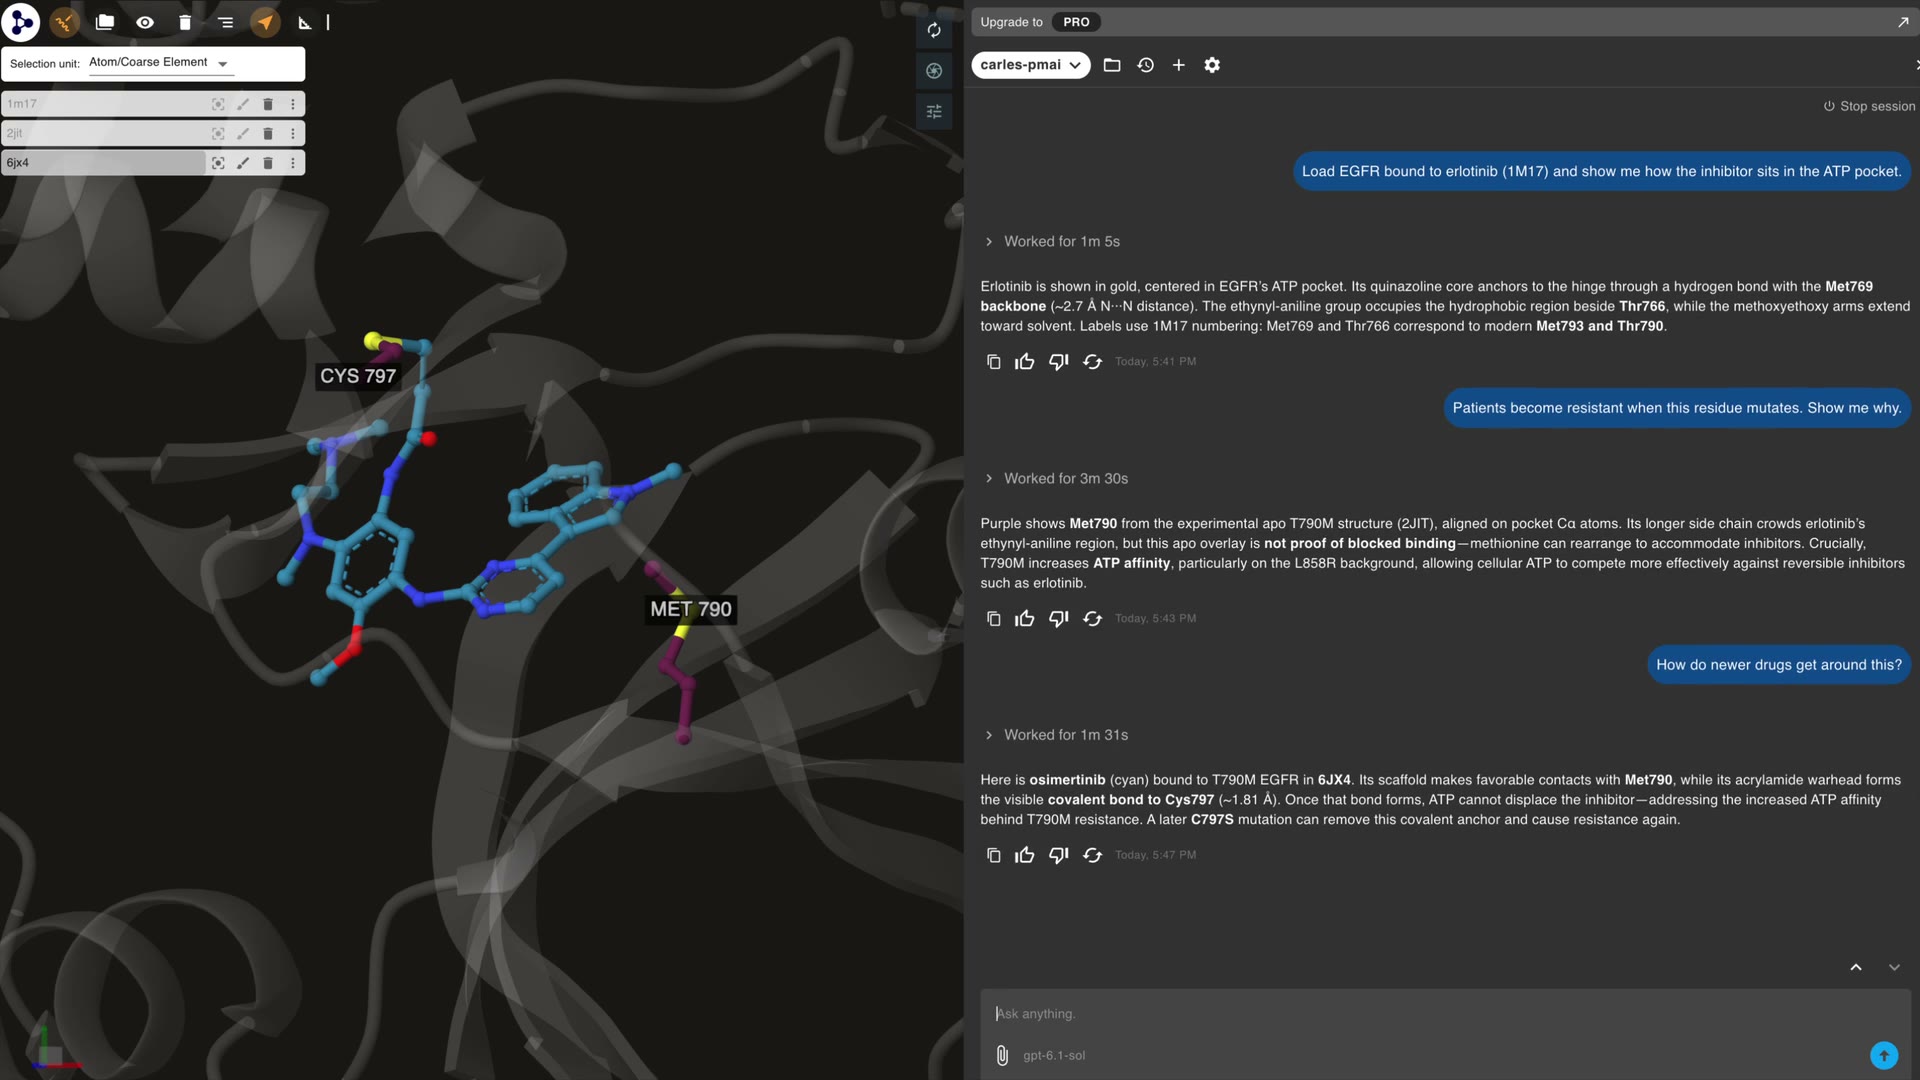This screenshot has height=1080, width=1920.
Task: Click the PRO upgrade badge
Action: [x=1076, y=22]
